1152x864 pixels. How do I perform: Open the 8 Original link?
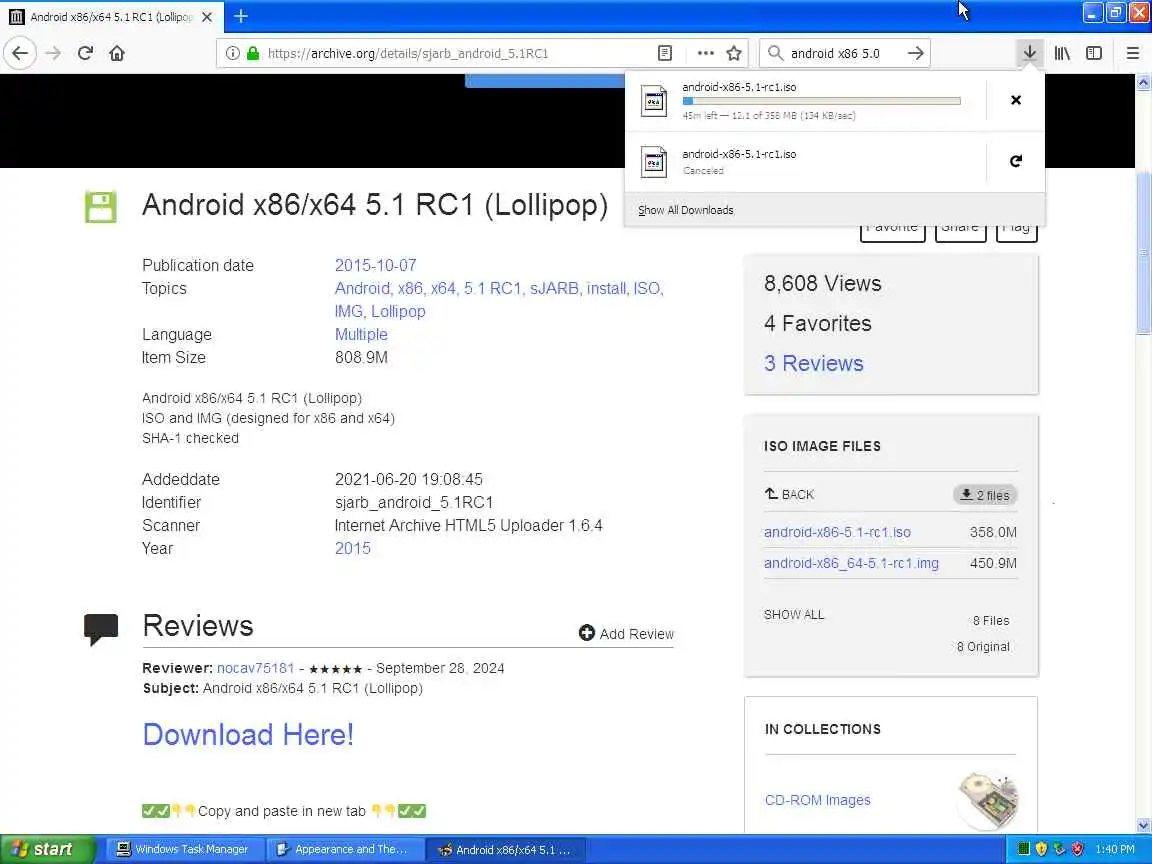click(x=983, y=647)
